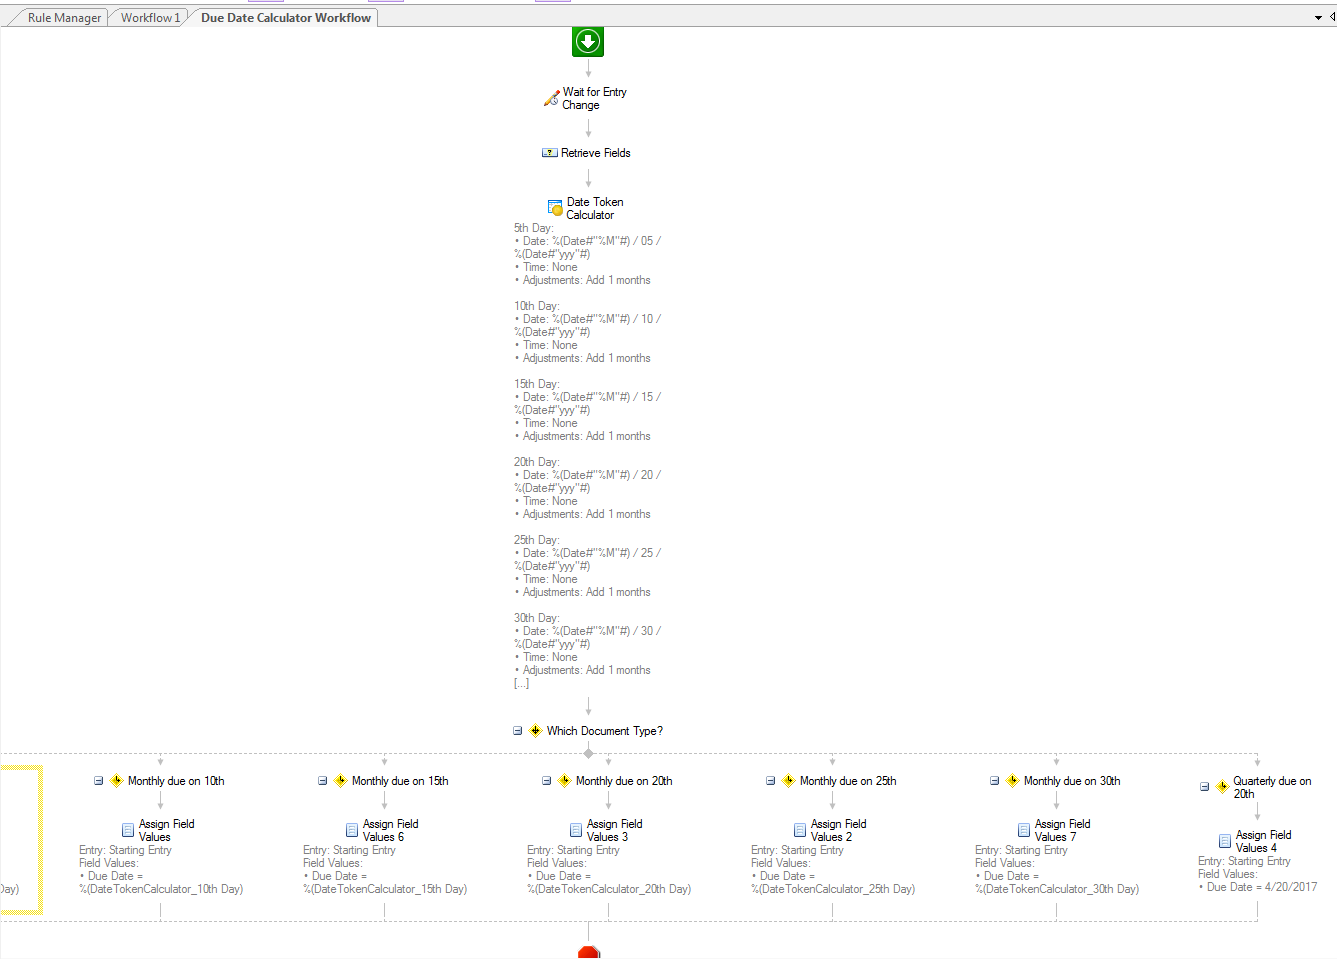The height and width of the screenshot is (959, 1337).
Task: Click the green workflow start icon
Action: coord(588,42)
